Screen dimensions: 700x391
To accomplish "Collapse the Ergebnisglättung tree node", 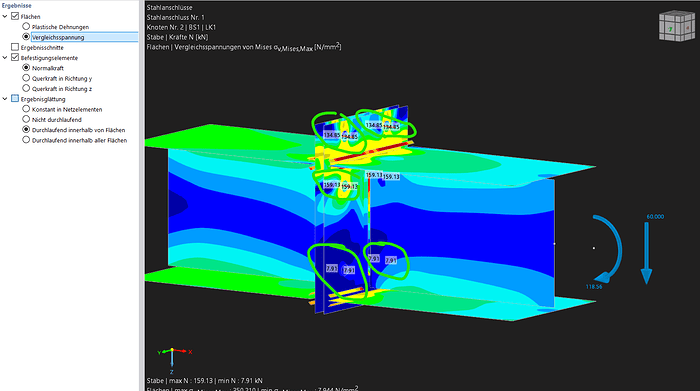I will tap(5, 99).
